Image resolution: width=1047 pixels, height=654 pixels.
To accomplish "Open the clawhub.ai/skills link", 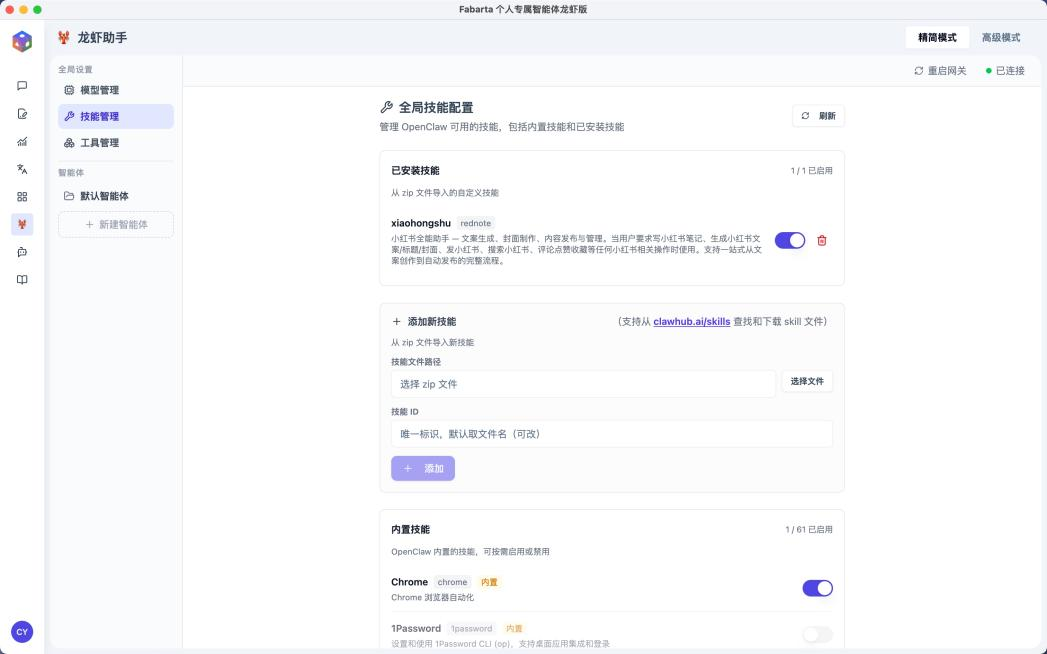I will tap(691, 322).
